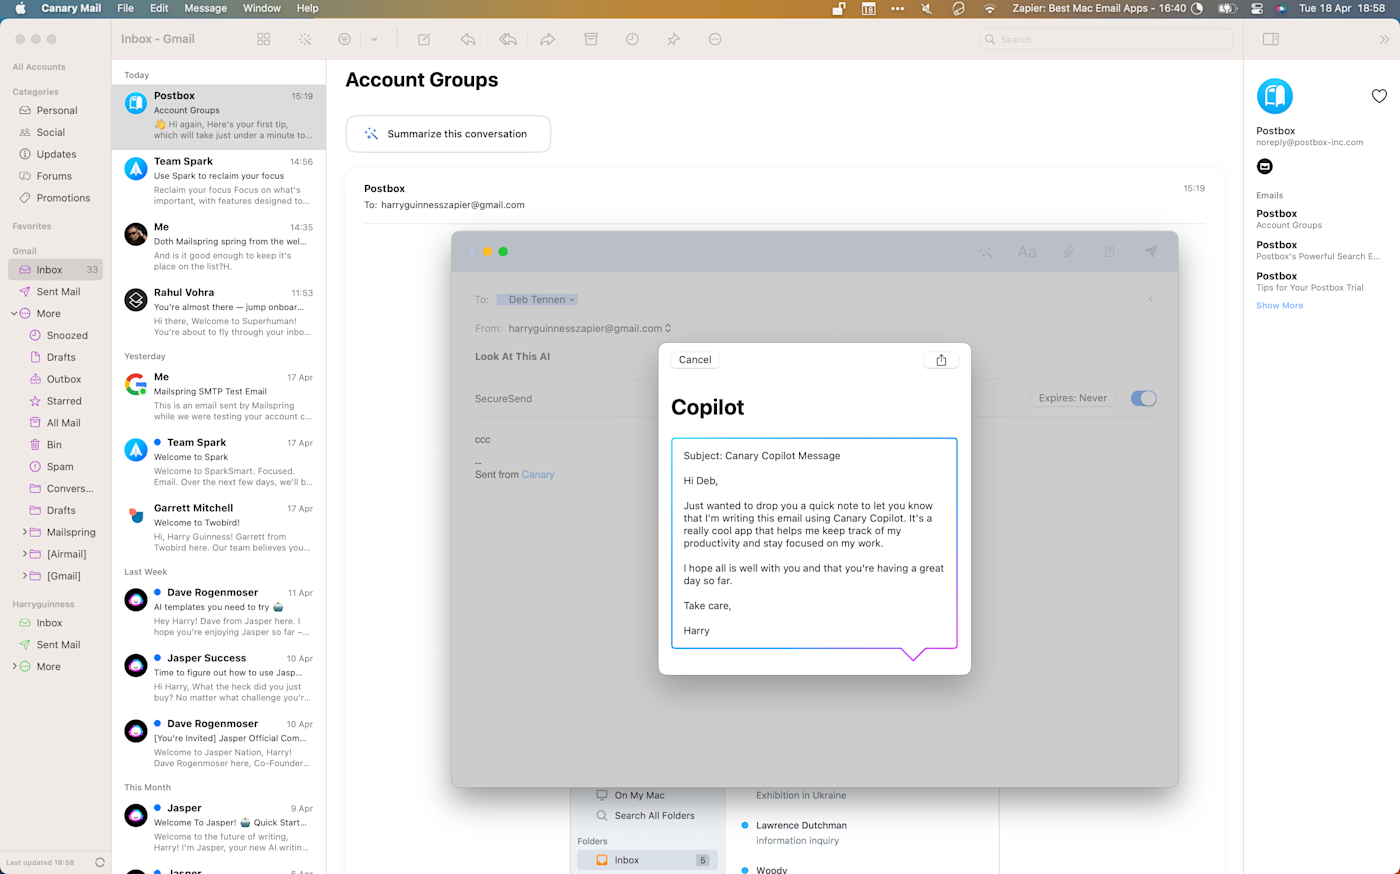Click the Copilot sparkle in compose toolbar
Image resolution: width=1400 pixels, height=874 pixels.
coord(986,252)
